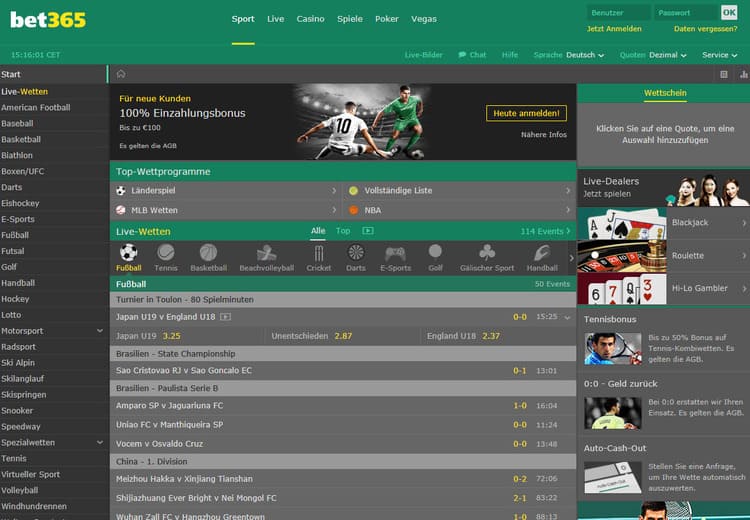
Task: Click the baseball icon beside MLB Wetten
Action: tap(121, 210)
